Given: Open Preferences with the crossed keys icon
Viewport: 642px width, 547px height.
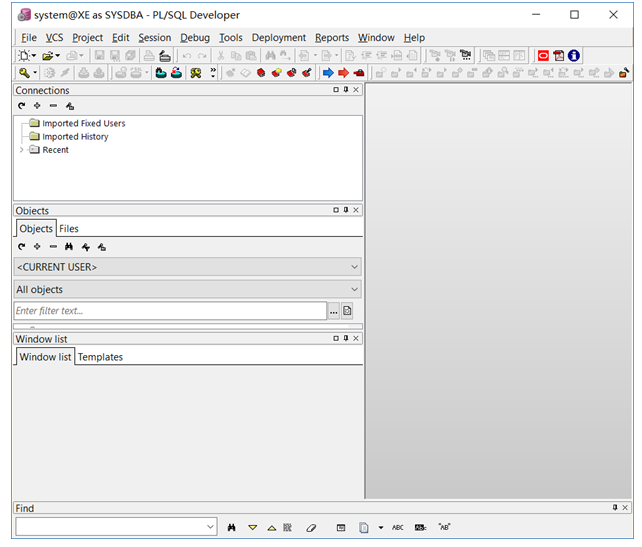Looking at the screenshot, I should tap(196, 73).
